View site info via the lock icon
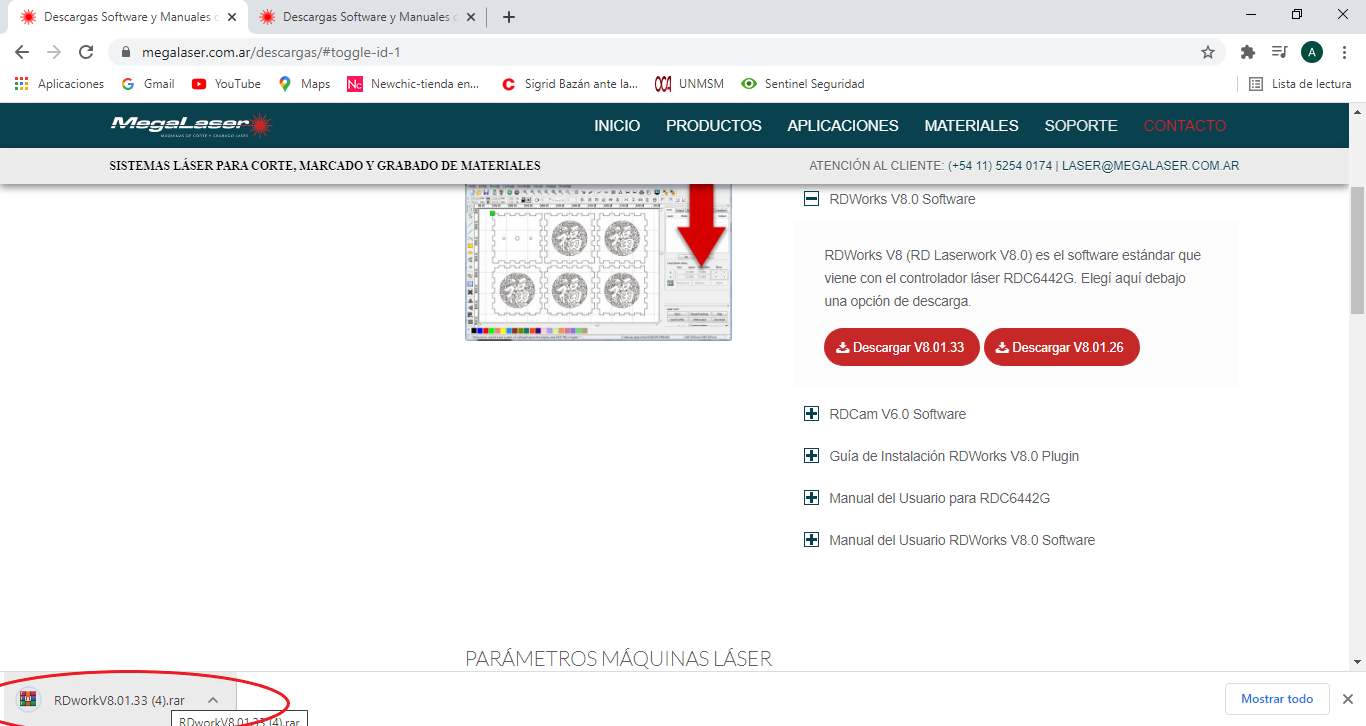This screenshot has height=726, width=1366. pos(125,52)
